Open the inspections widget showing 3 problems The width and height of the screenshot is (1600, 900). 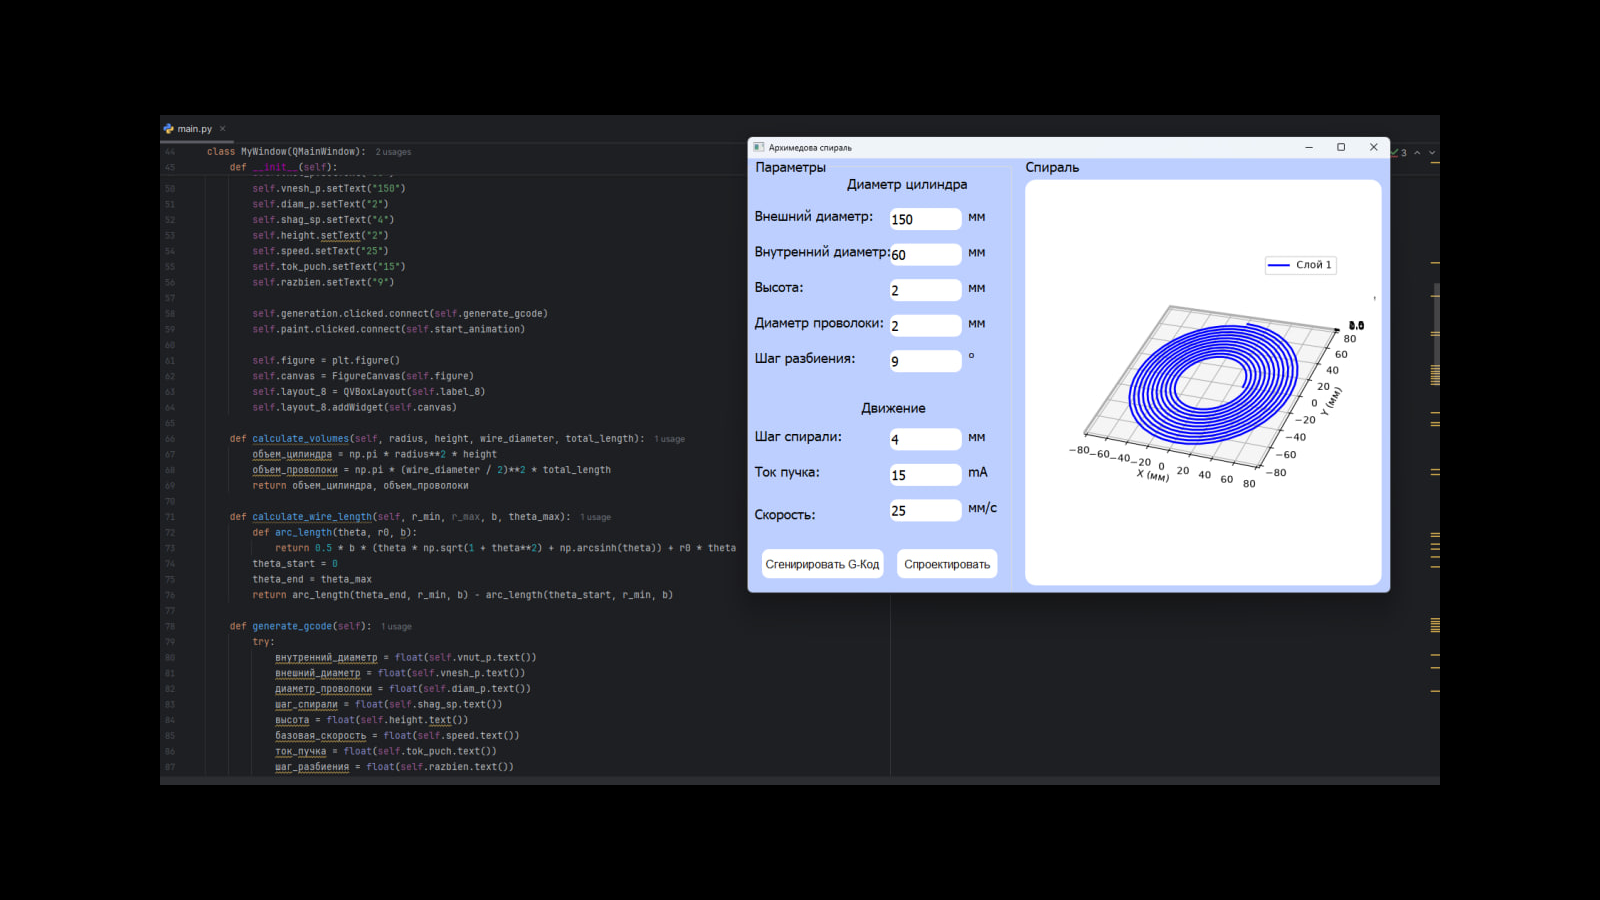tap(1399, 153)
